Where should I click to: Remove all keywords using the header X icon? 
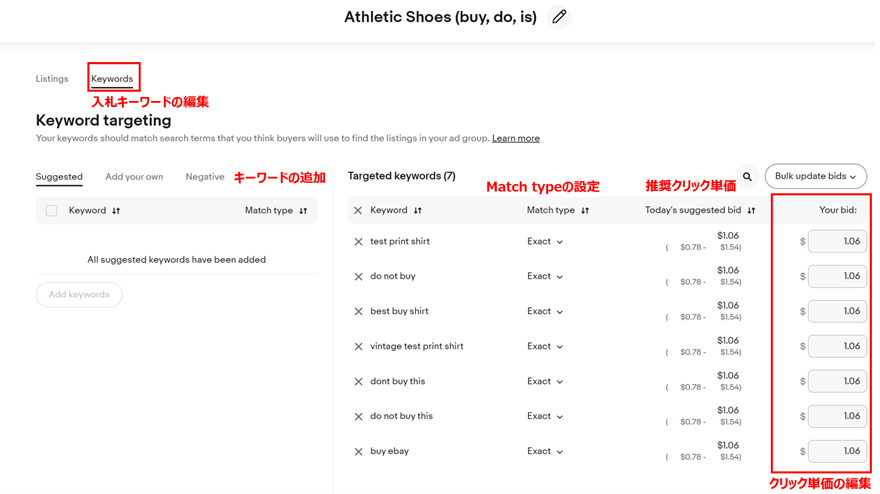coord(358,211)
